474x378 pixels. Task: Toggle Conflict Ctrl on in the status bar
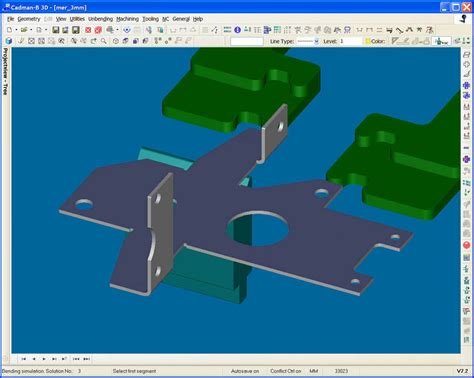[286, 371]
